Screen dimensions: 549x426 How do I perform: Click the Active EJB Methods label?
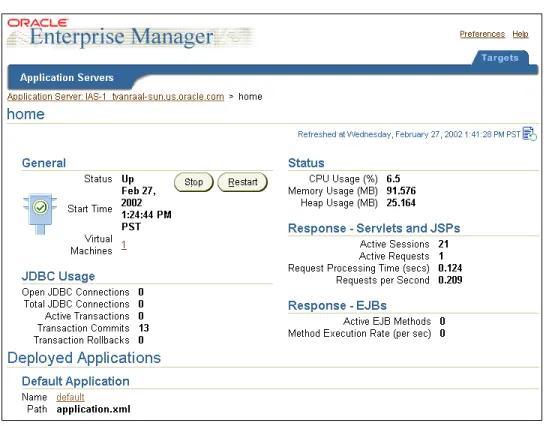pos(387,321)
